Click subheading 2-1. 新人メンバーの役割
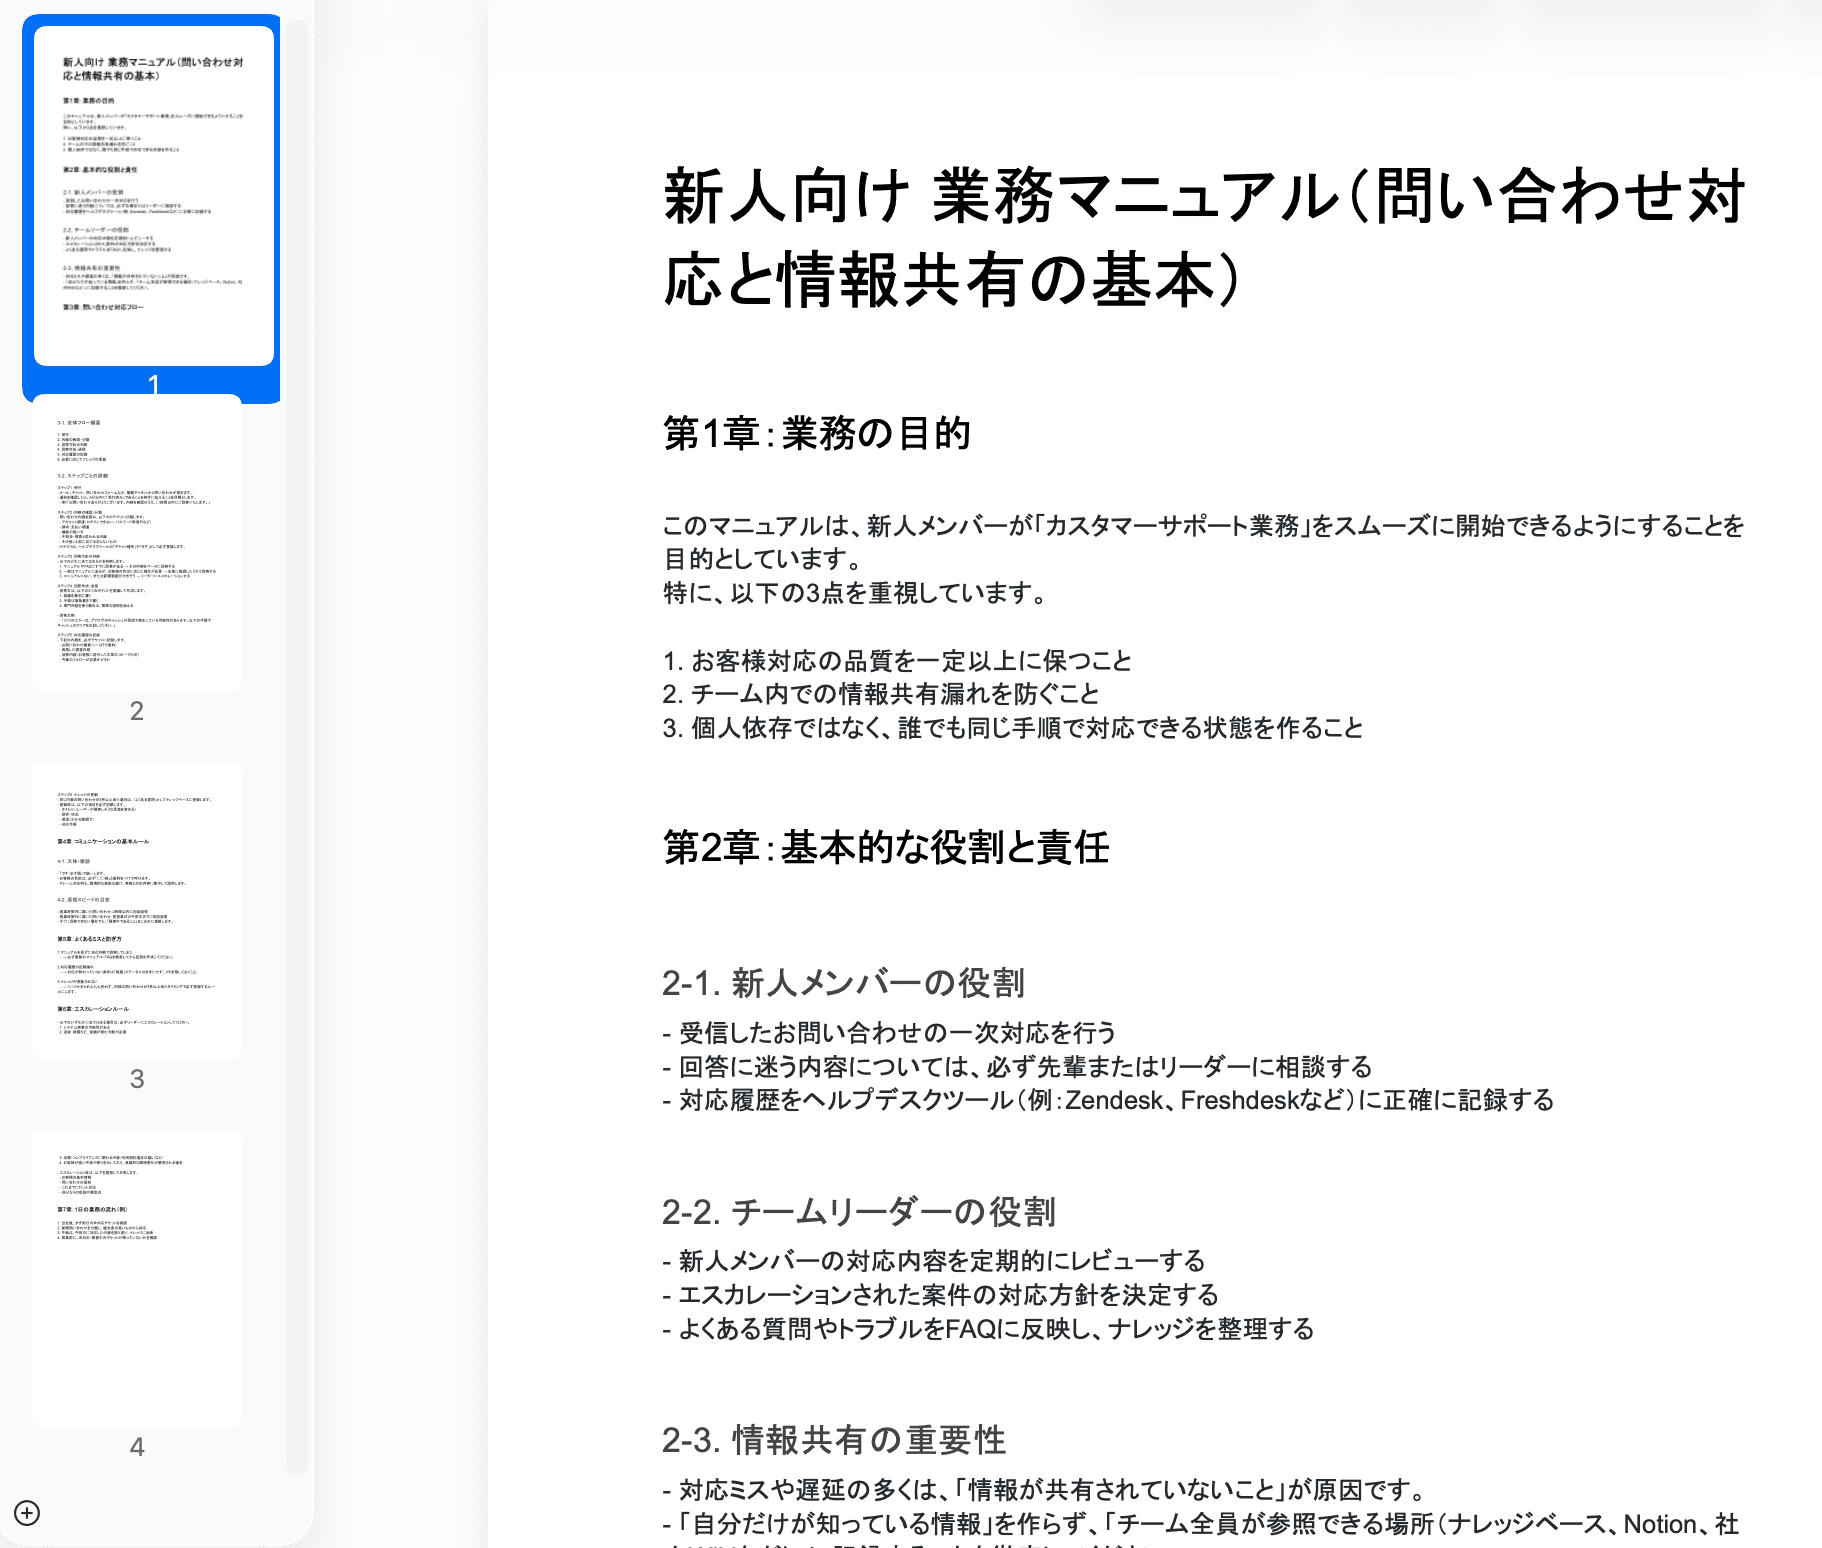Viewport: 1822px width, 1548px height. pyautogui.click(x=843, y=983)
